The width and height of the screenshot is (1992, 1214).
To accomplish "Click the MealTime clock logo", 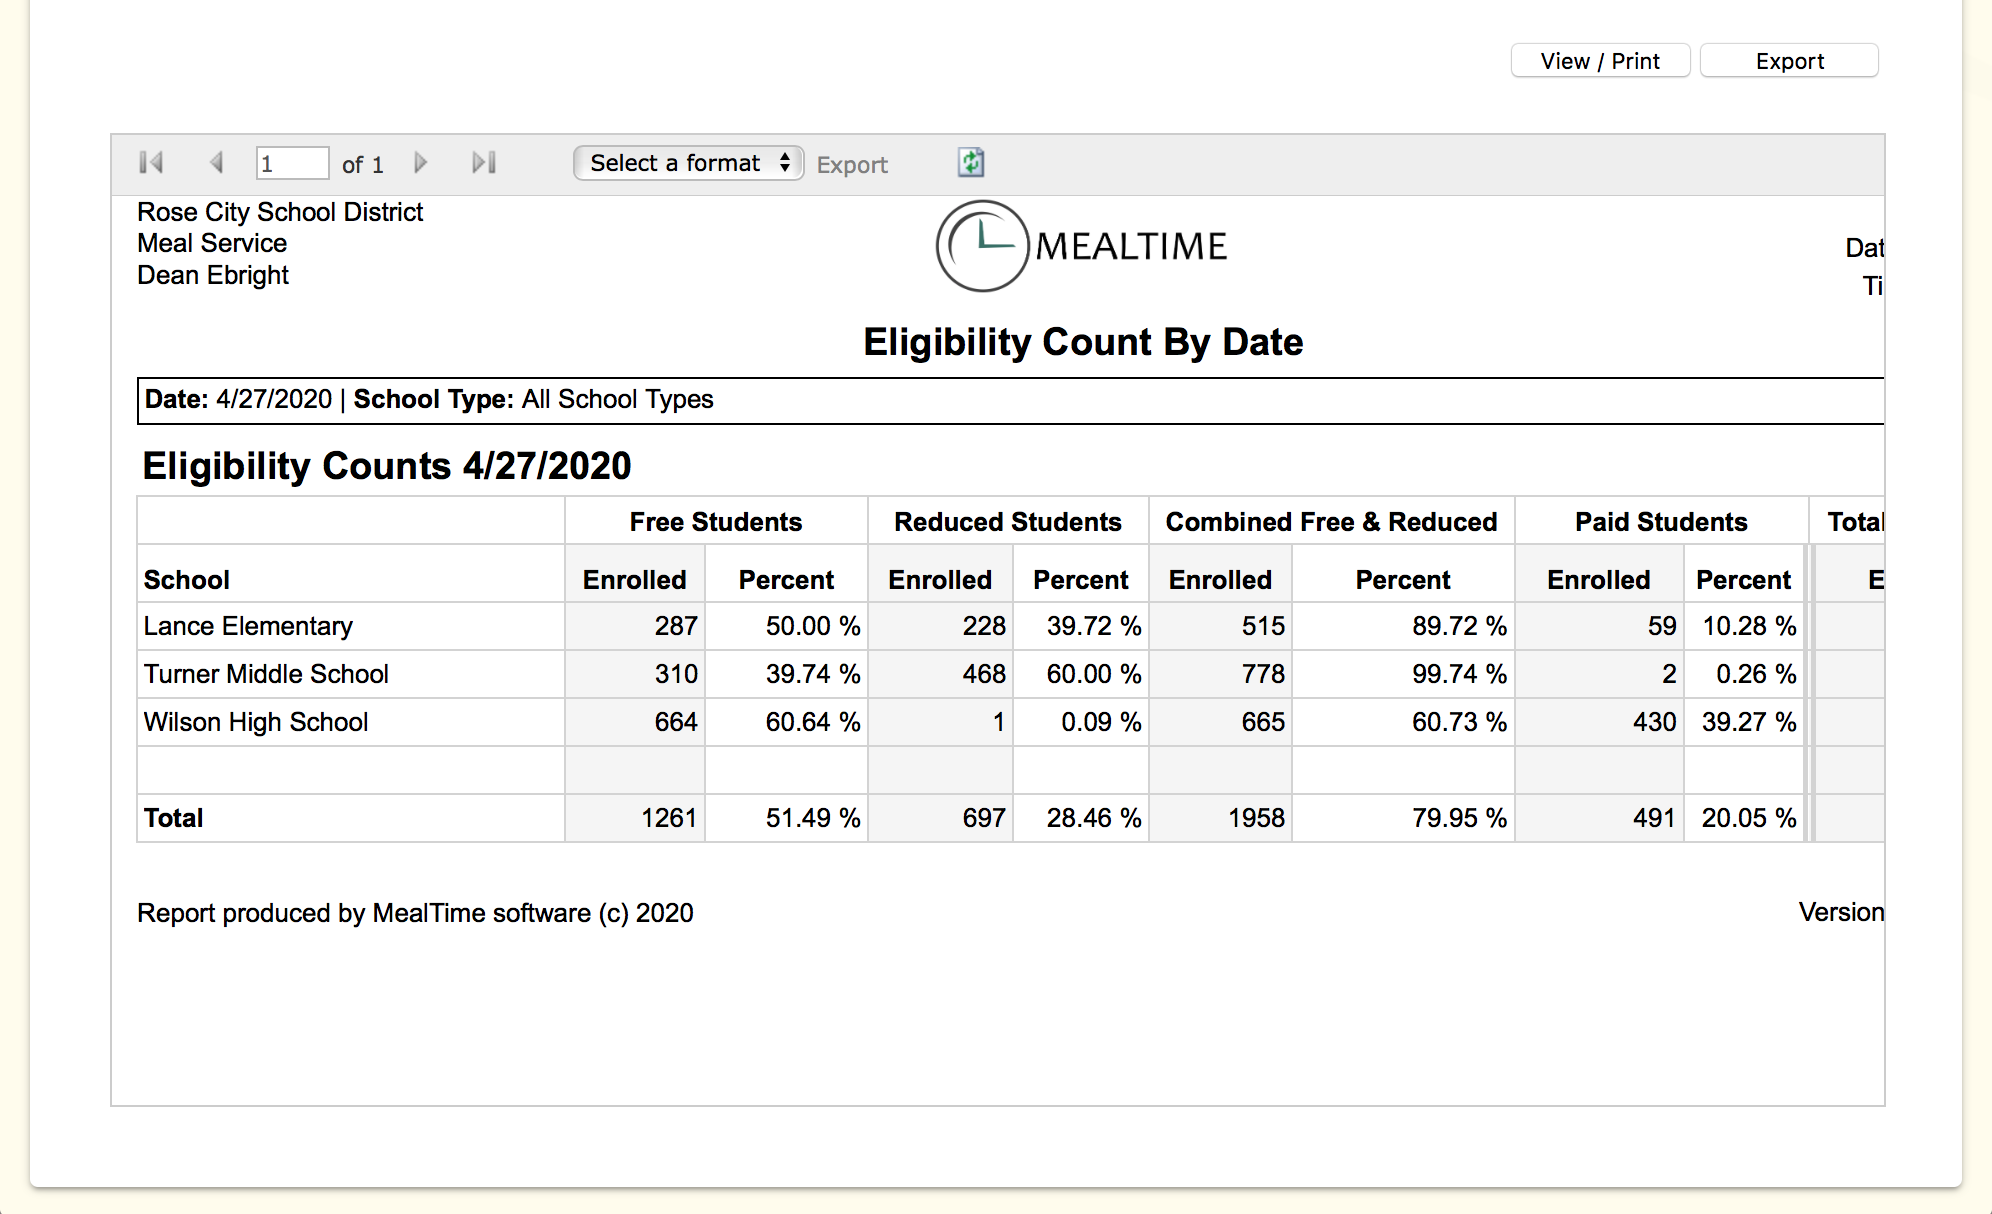I will coord(982,246).
